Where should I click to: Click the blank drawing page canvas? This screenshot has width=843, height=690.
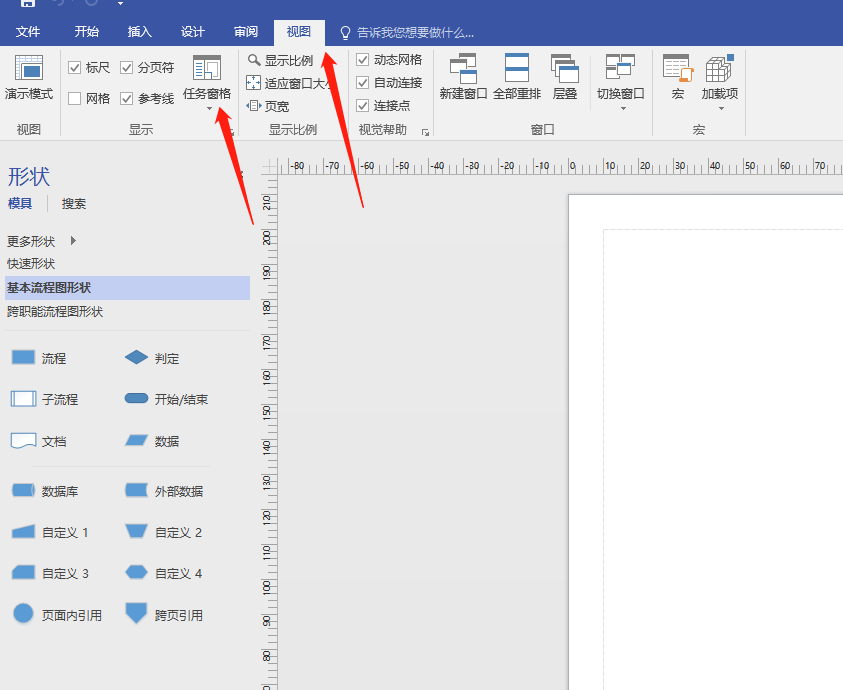coord(705,441)
